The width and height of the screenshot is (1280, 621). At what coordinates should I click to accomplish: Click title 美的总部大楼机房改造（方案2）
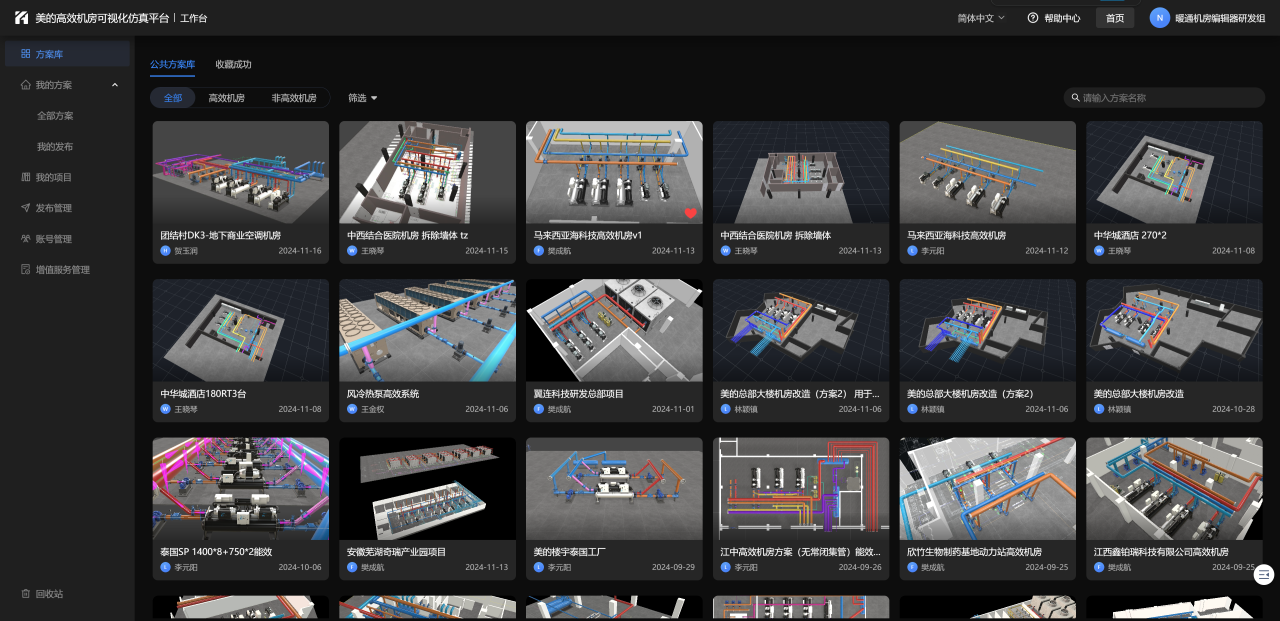click(x=970, y=394)
